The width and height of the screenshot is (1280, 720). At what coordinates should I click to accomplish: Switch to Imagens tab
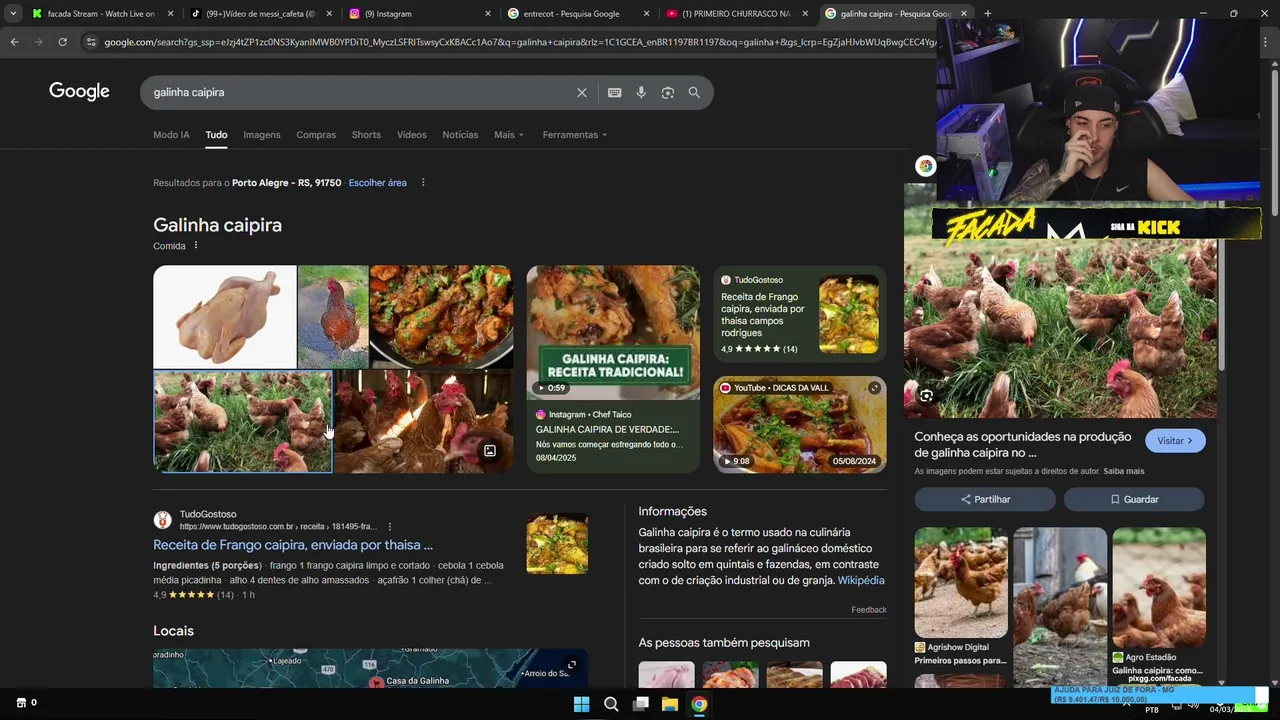point(262,134)
